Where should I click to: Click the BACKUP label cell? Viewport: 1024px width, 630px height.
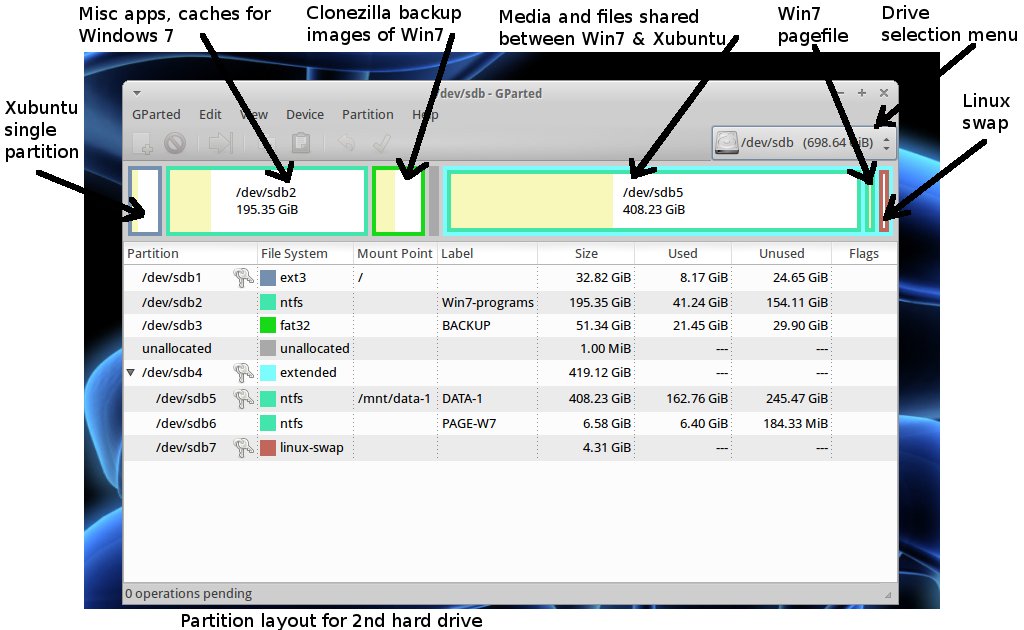(466, 325)
